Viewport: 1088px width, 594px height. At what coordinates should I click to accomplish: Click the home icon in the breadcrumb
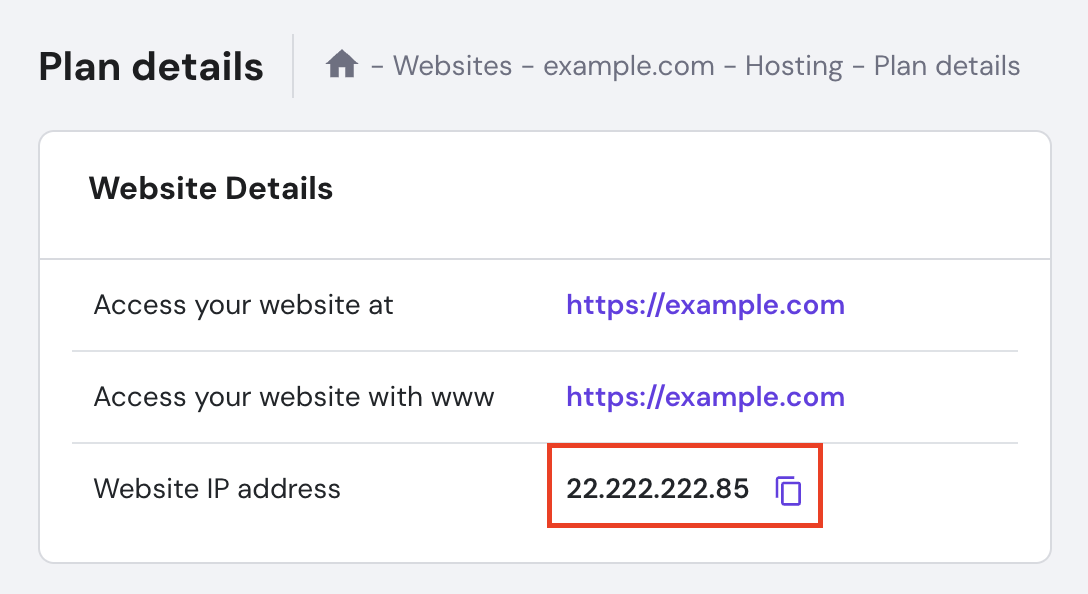[x=342, y=64]
